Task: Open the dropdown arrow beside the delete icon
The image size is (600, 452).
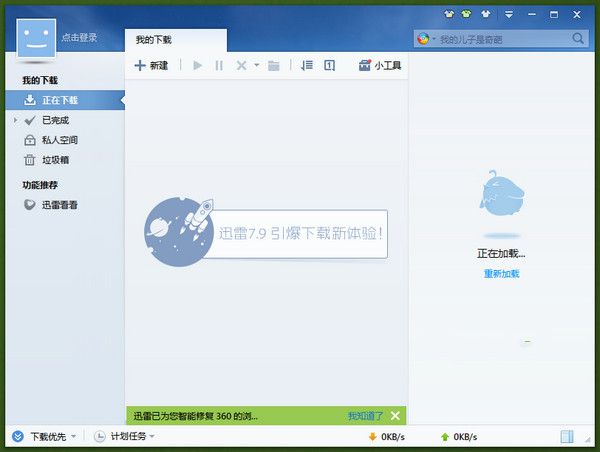Action: pos(256,65)
